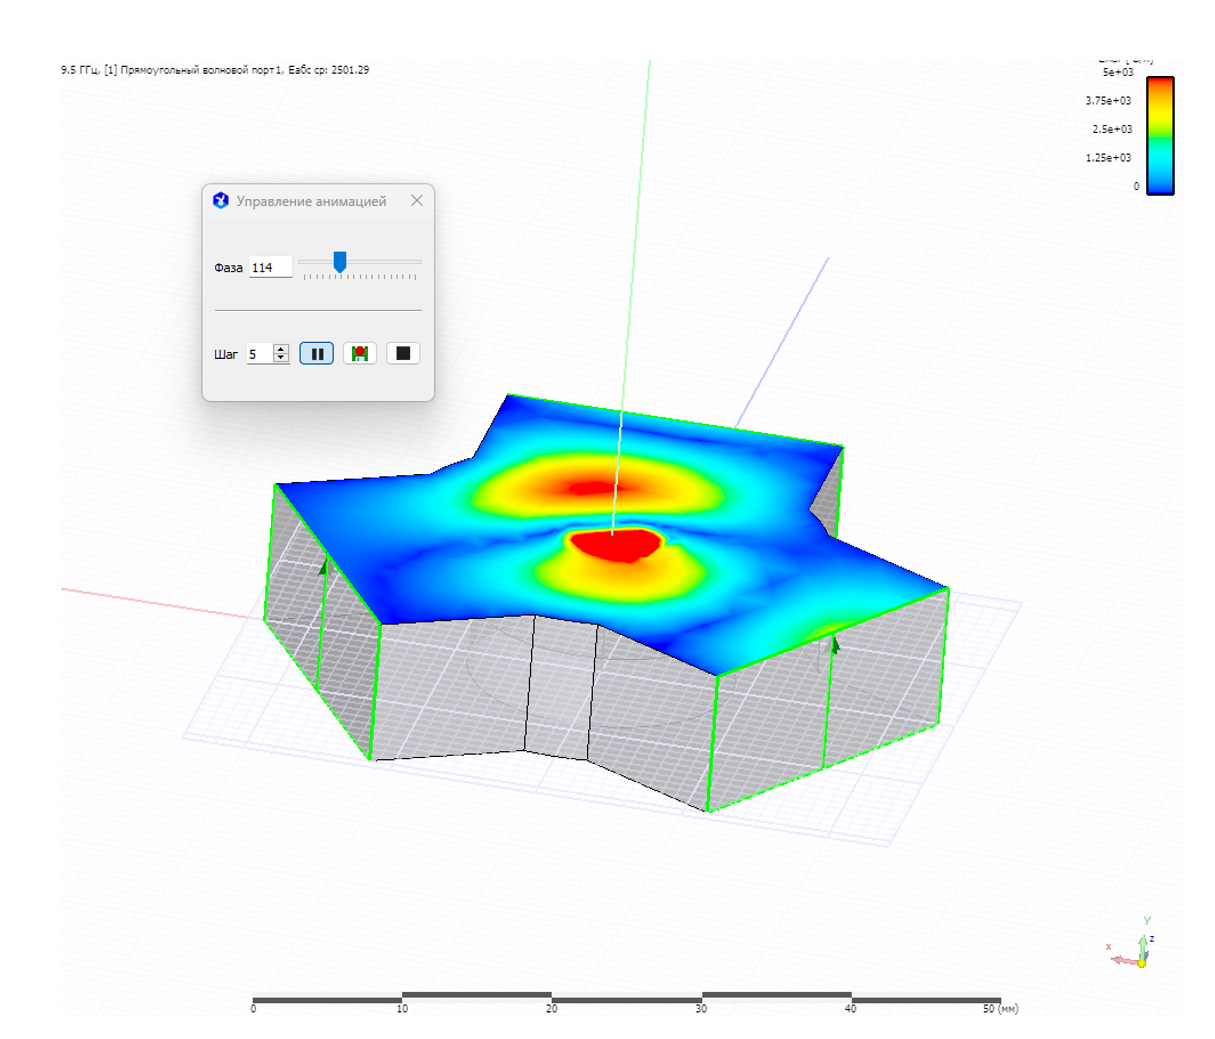The height and width of the screenshot is (1039, 1215).
Task: Select the 3.75e+03 legend scale label
Action: (x=1108, y=101)
